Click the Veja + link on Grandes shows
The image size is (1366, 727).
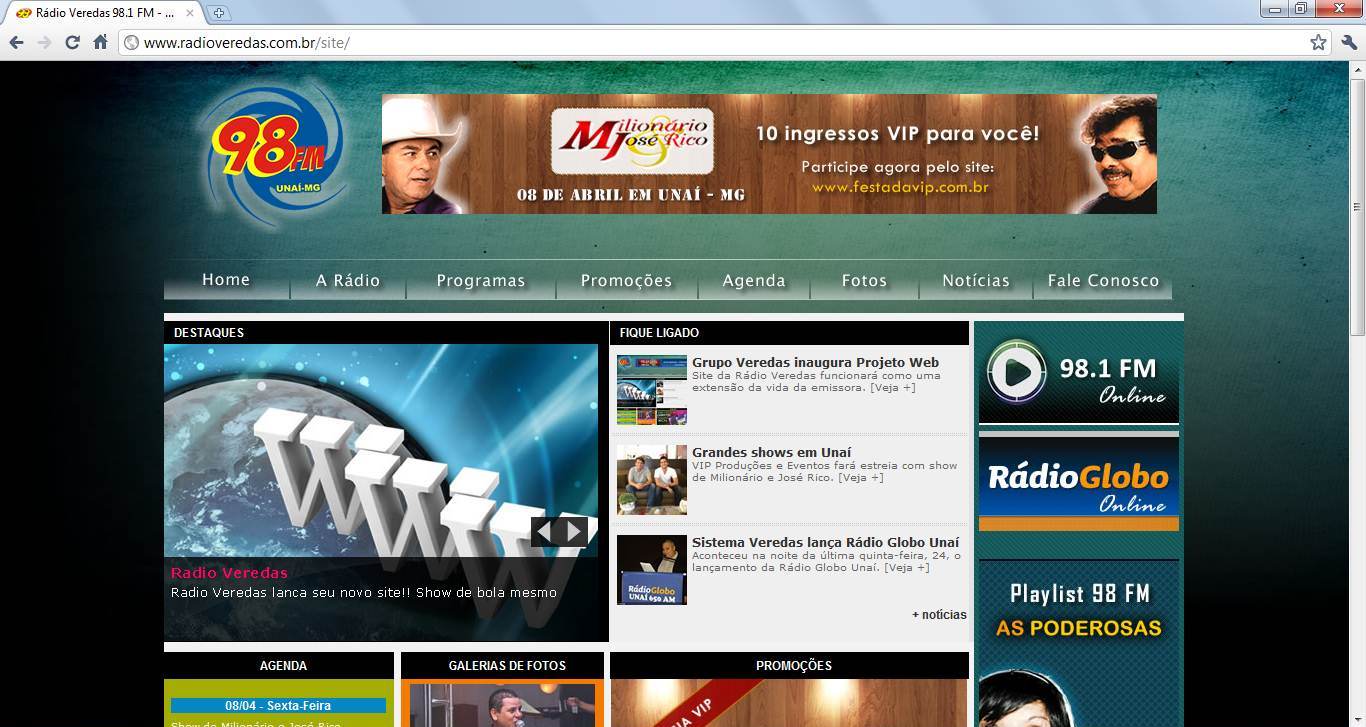[862, 478]
